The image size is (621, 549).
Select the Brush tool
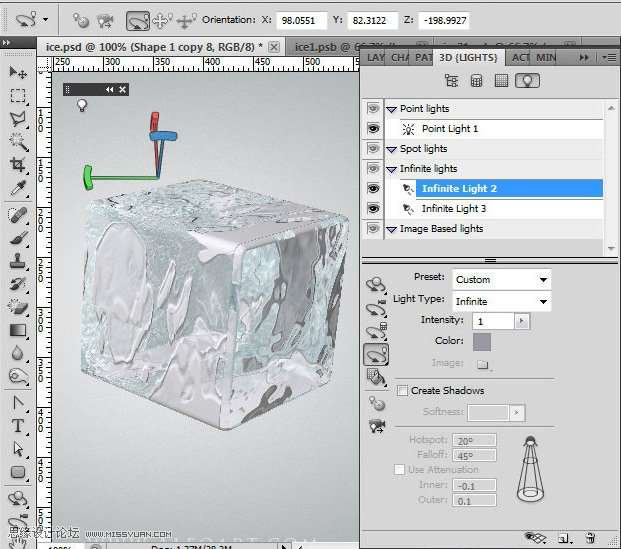coord(18,238)
